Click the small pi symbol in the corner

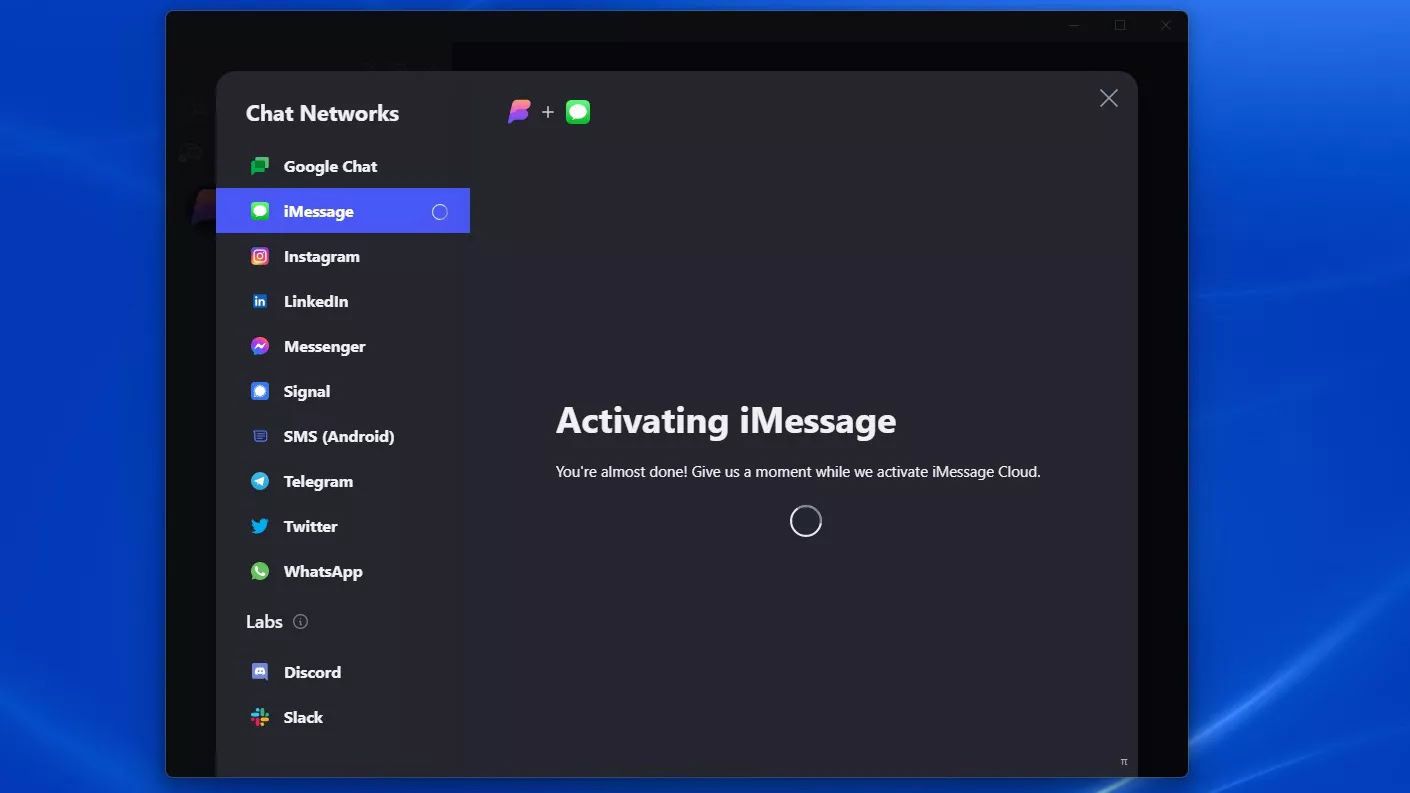point(1124,762)
